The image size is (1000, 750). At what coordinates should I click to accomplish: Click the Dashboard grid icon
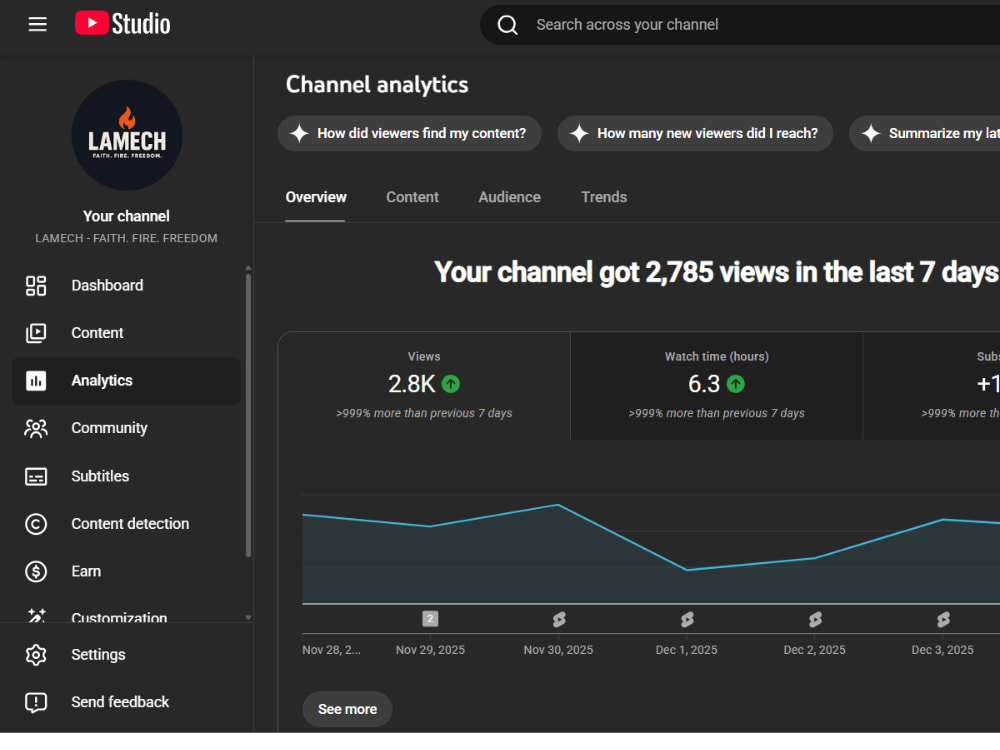(36, 286)
